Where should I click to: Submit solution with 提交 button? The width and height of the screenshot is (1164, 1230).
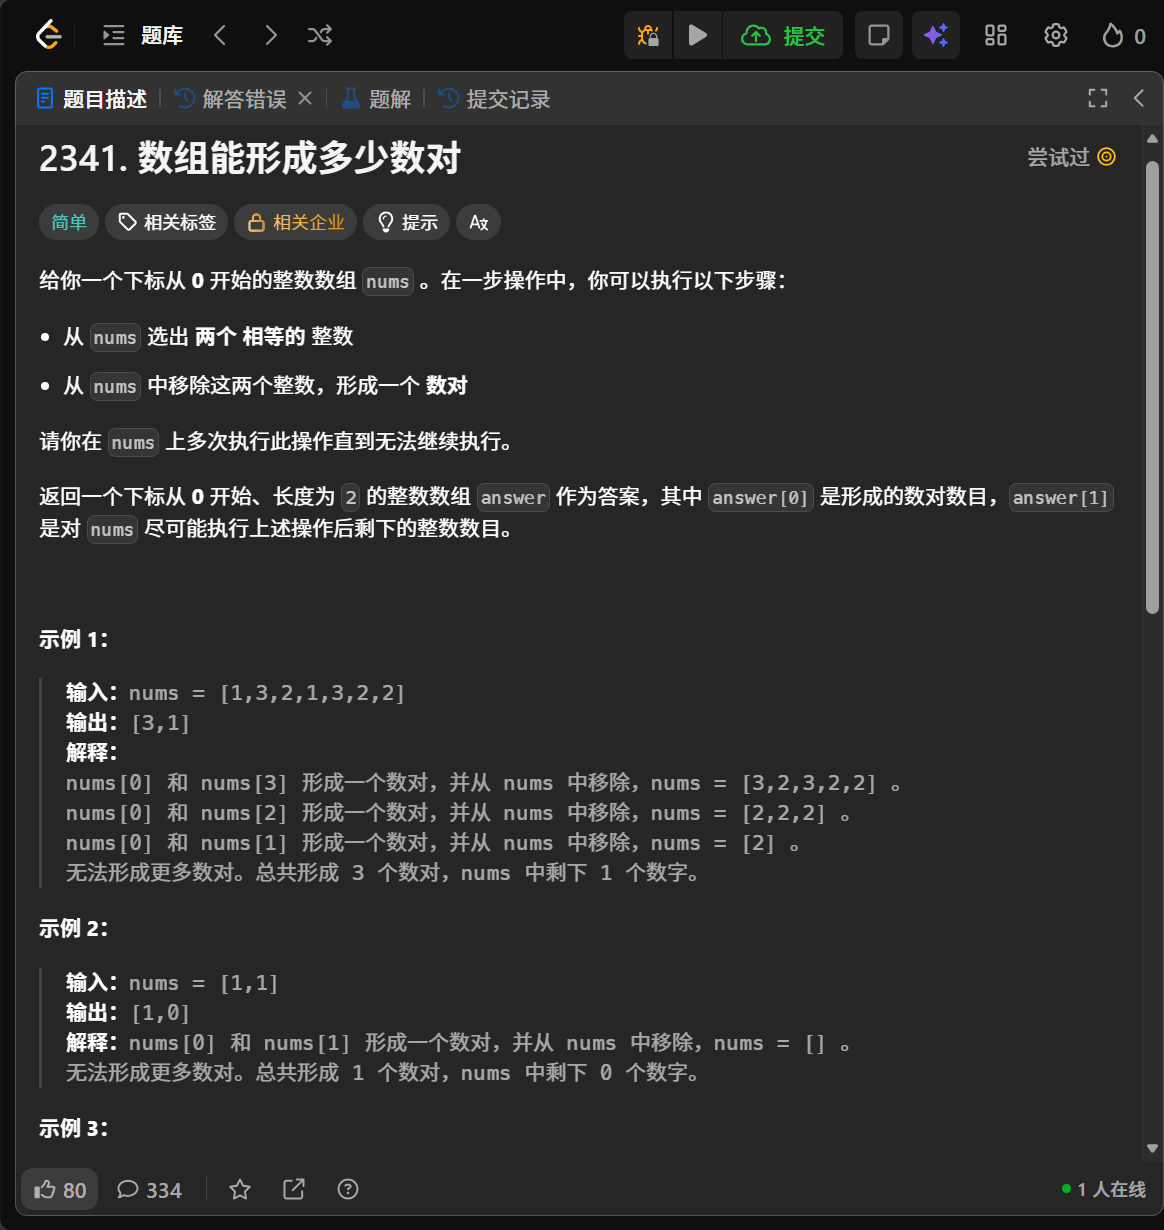point(783,36)
